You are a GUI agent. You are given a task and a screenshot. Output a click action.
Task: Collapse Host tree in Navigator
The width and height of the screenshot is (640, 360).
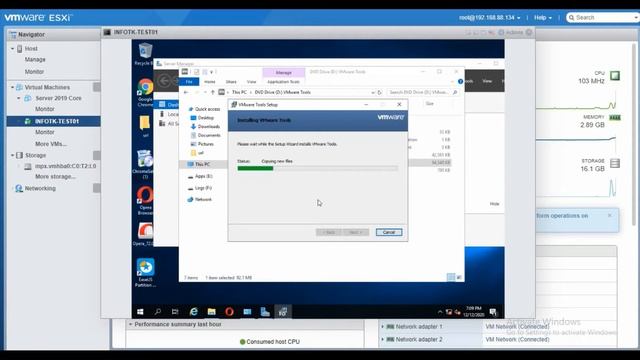point(12,49)
